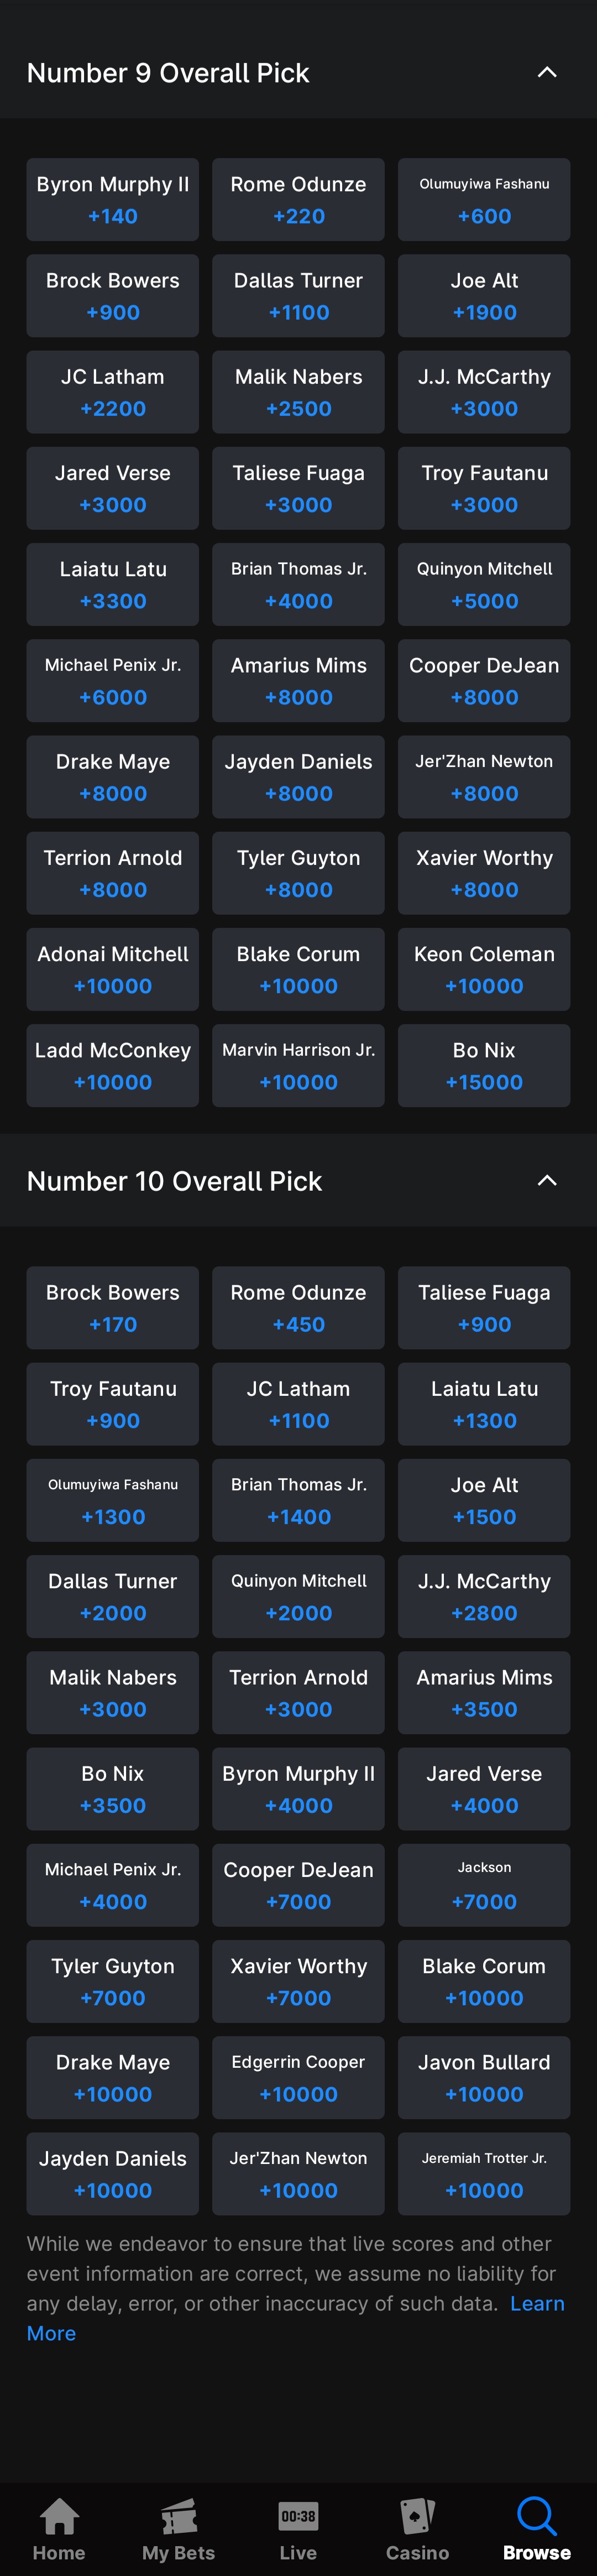Select Jackson +7000 odds
This screenshot has width=597, height=2576.
(484, 1884)
